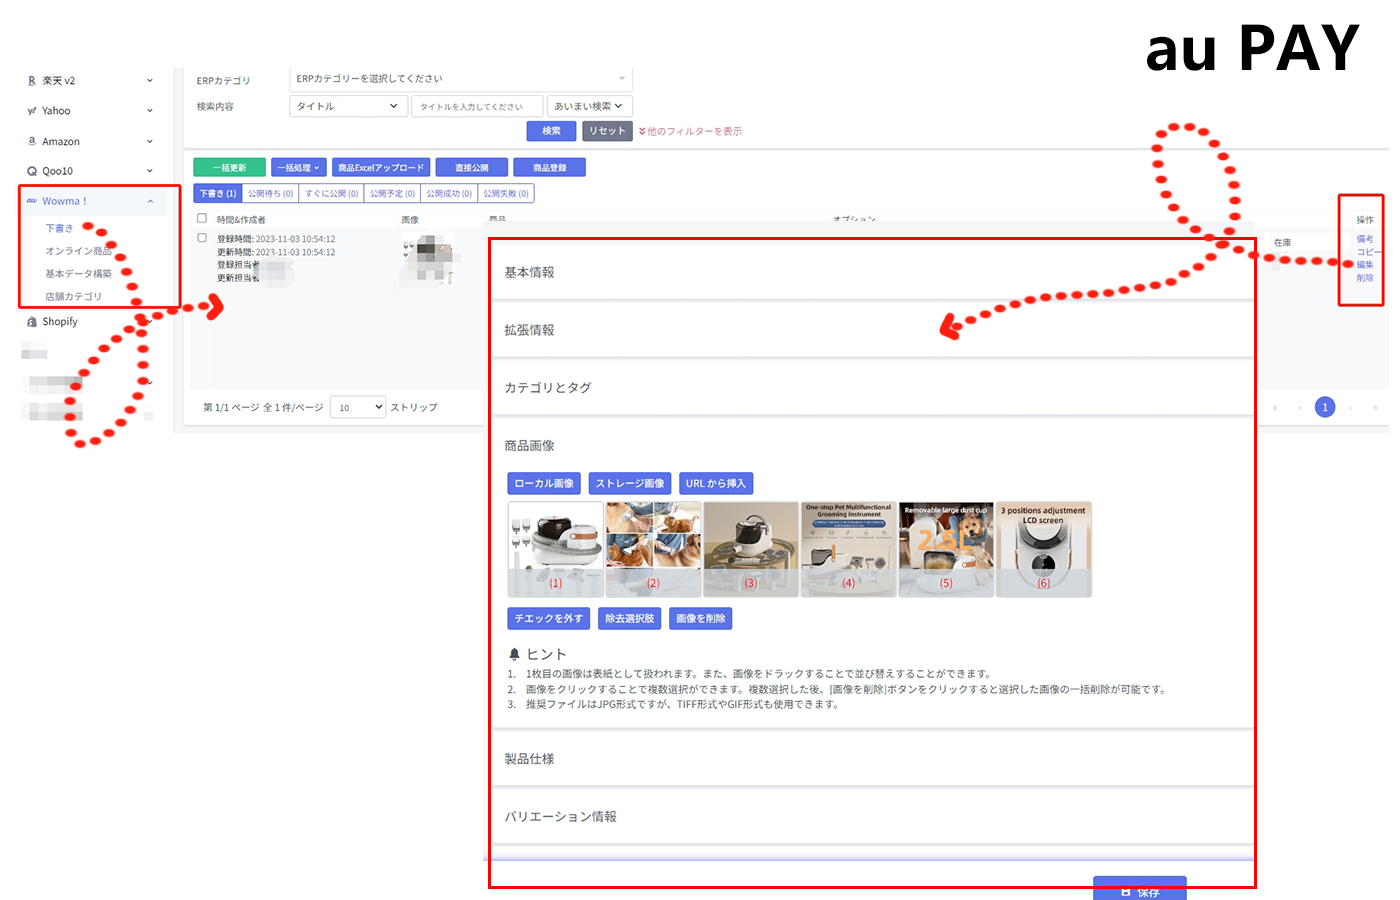Click the 削除 link in 操作 column
The height and width of the screenshot is (900, 1400).
(x=1365, y=278)
